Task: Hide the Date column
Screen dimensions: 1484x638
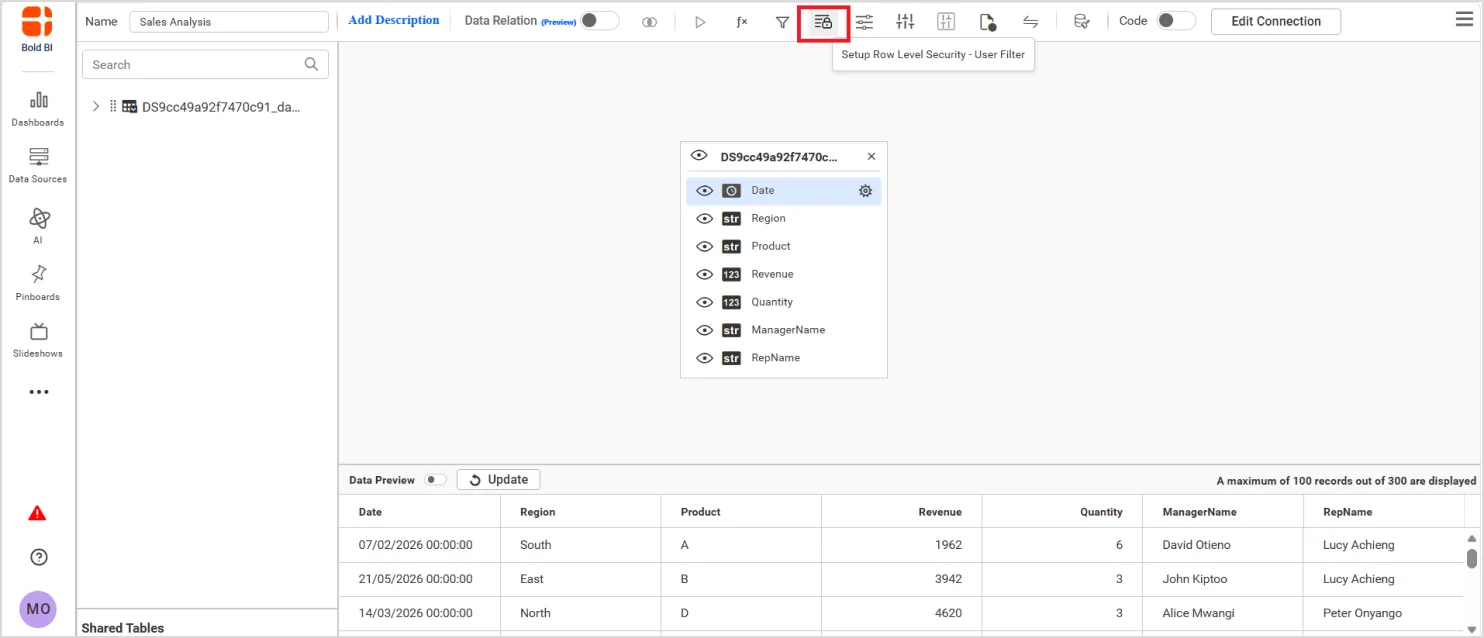Action: [x=705, y=191]
